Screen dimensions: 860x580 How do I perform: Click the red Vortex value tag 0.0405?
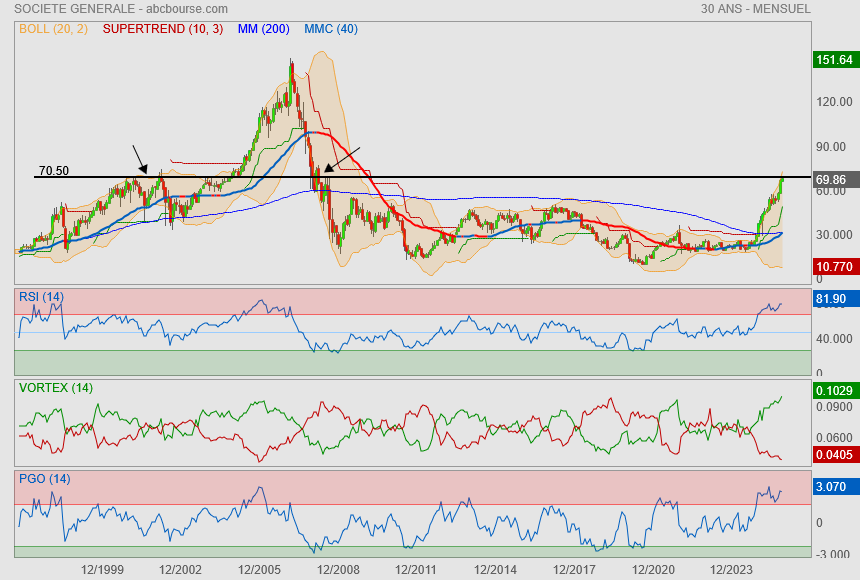832,455
